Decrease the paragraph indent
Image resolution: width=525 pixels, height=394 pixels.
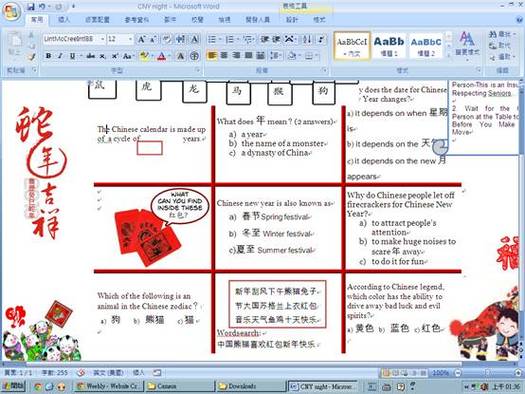tap(265, 40)
